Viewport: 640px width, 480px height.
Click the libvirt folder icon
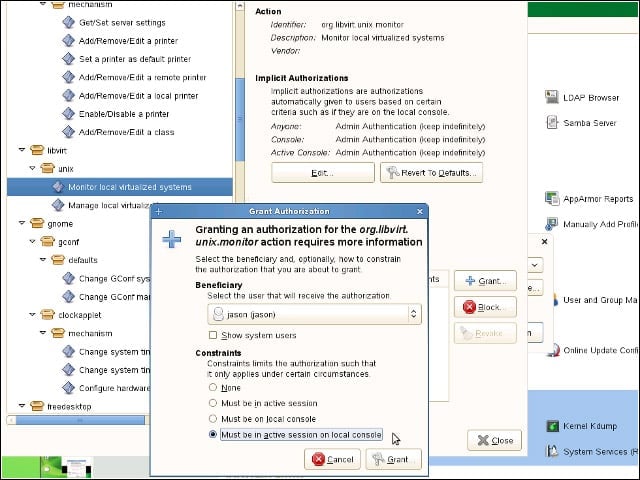coord(37,150)
